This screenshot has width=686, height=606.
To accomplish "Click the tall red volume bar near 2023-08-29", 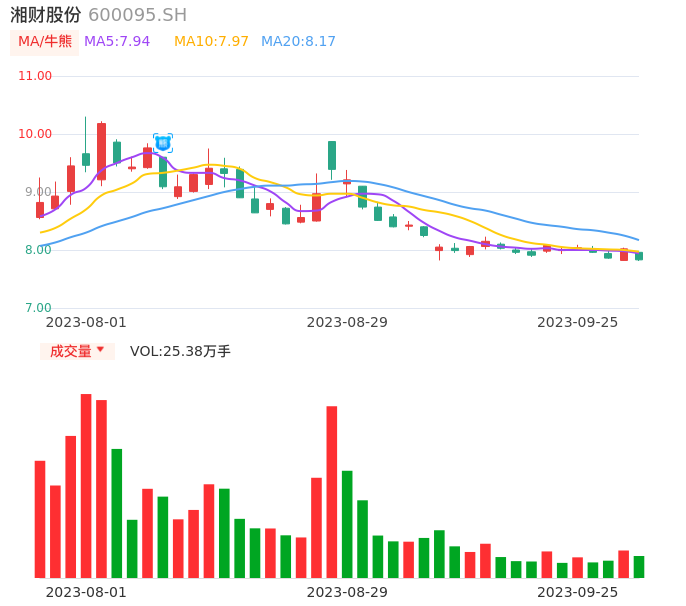I will click(332, 492).
